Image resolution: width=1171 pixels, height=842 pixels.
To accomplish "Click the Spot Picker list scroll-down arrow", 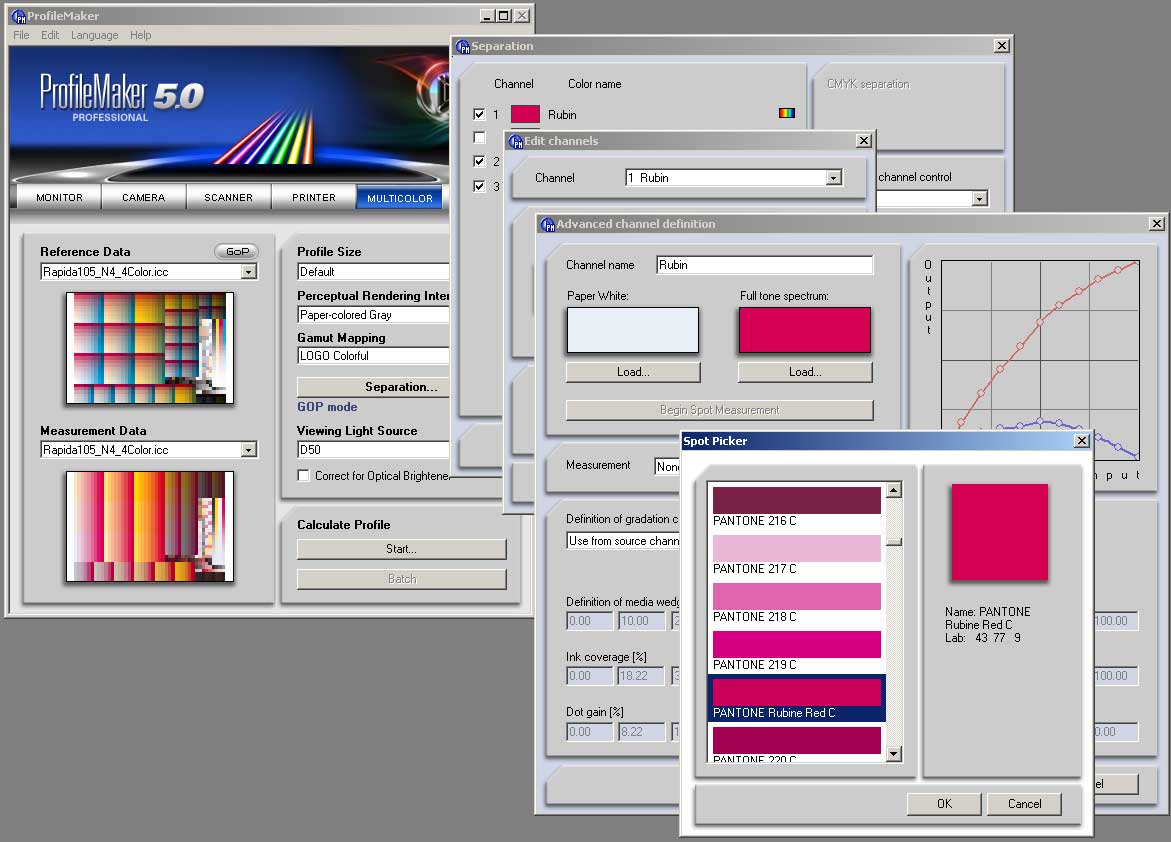I will 894,754.
